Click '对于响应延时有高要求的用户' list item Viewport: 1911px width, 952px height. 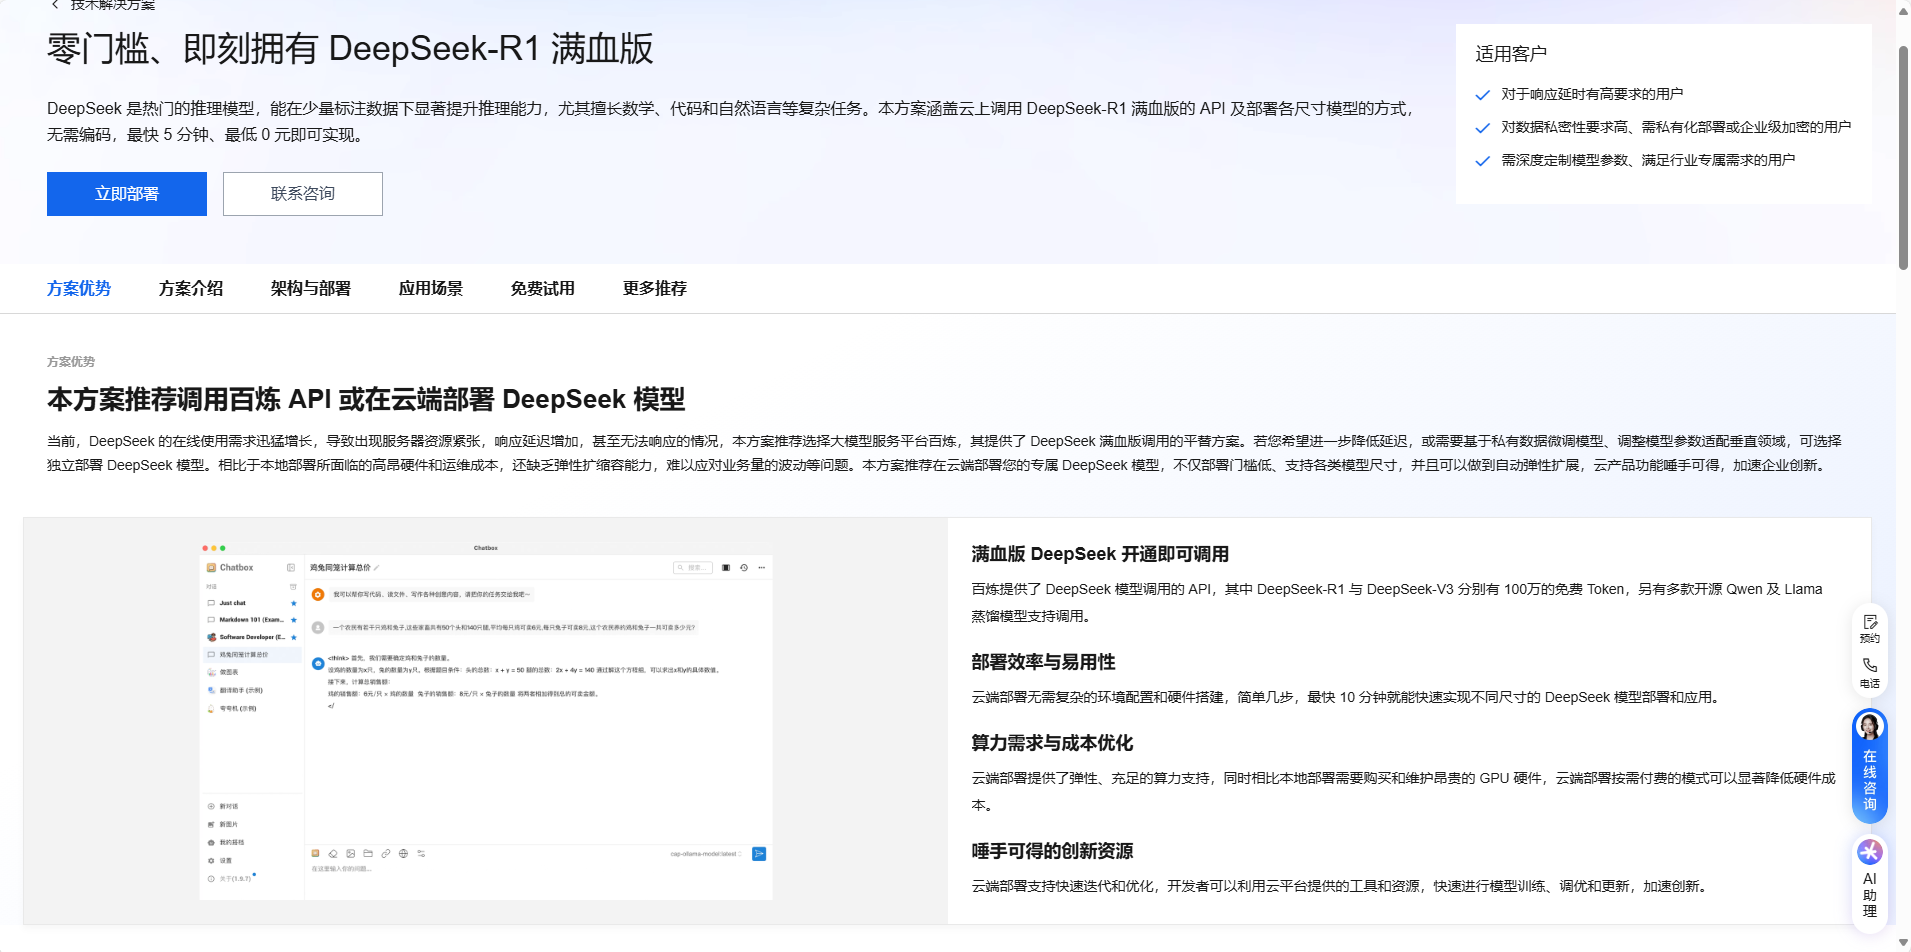[x=1592, y=94]
